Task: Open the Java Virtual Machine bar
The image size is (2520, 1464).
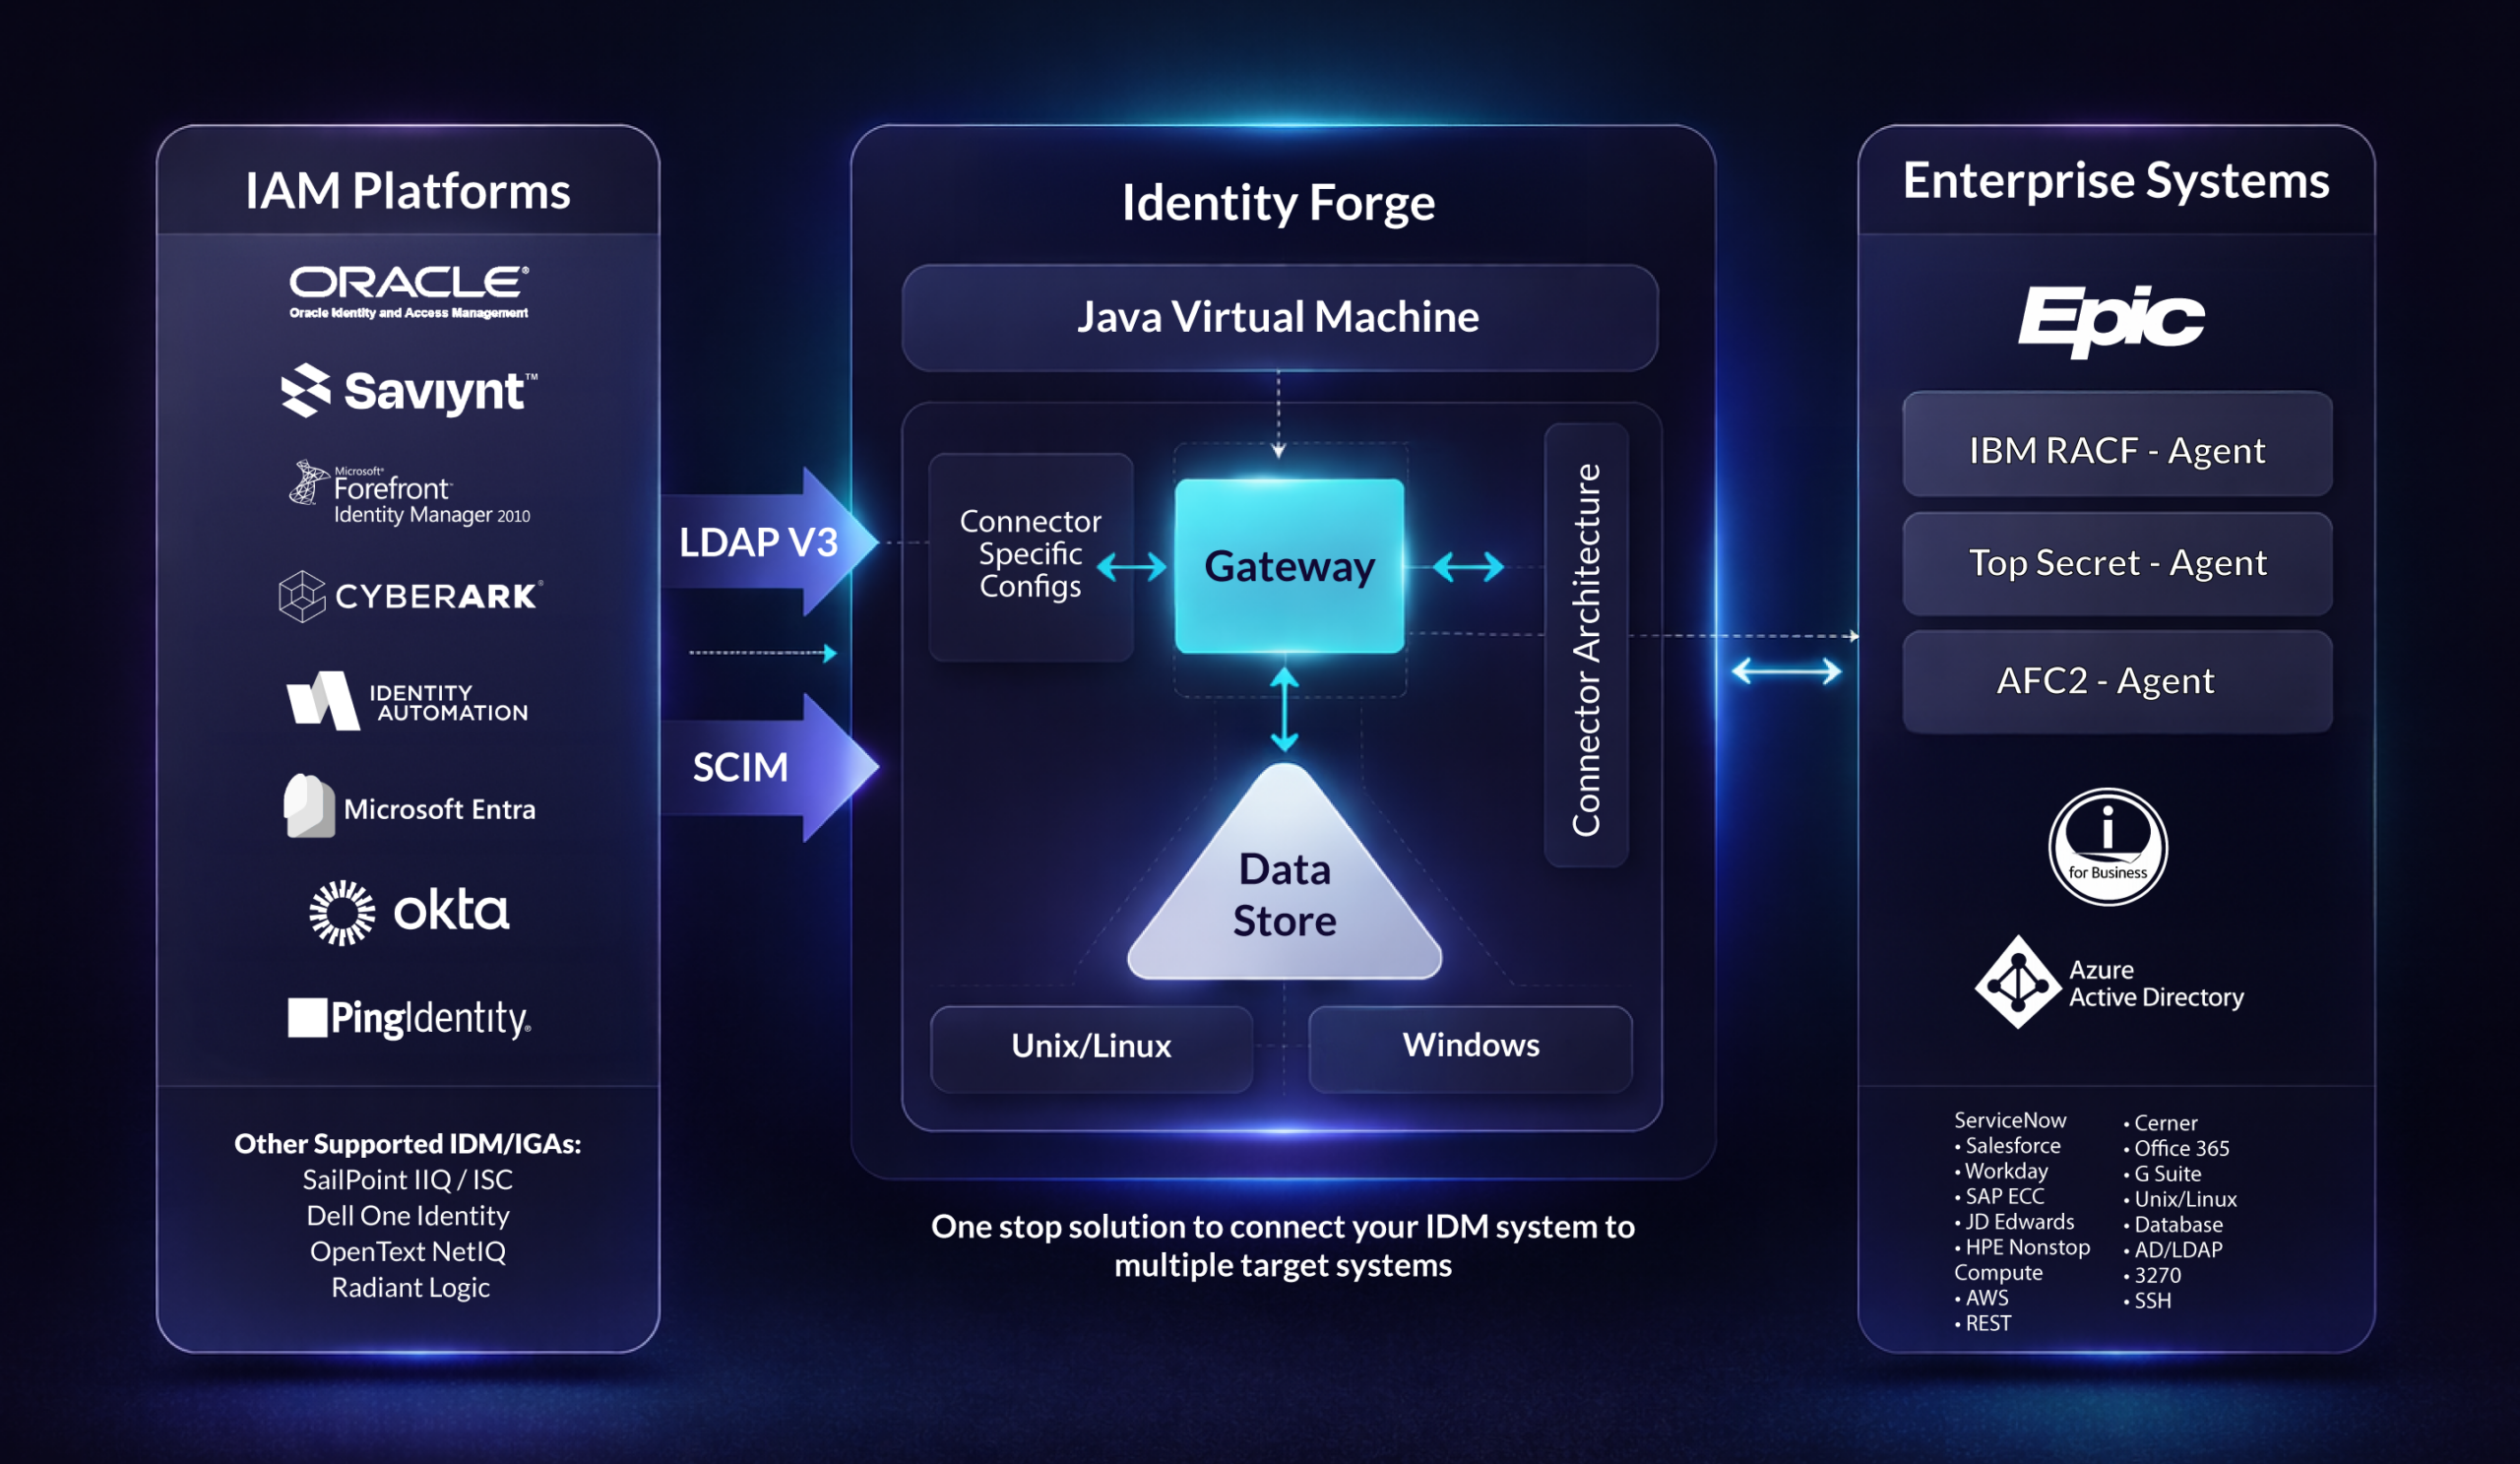Action: (1280, 318)
